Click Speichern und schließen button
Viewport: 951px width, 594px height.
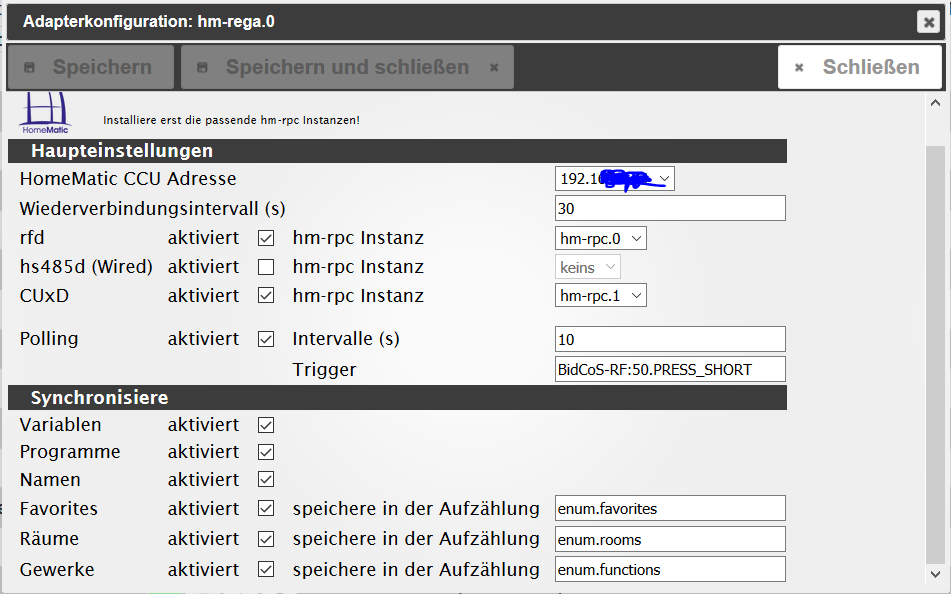[x=346, y=68]
